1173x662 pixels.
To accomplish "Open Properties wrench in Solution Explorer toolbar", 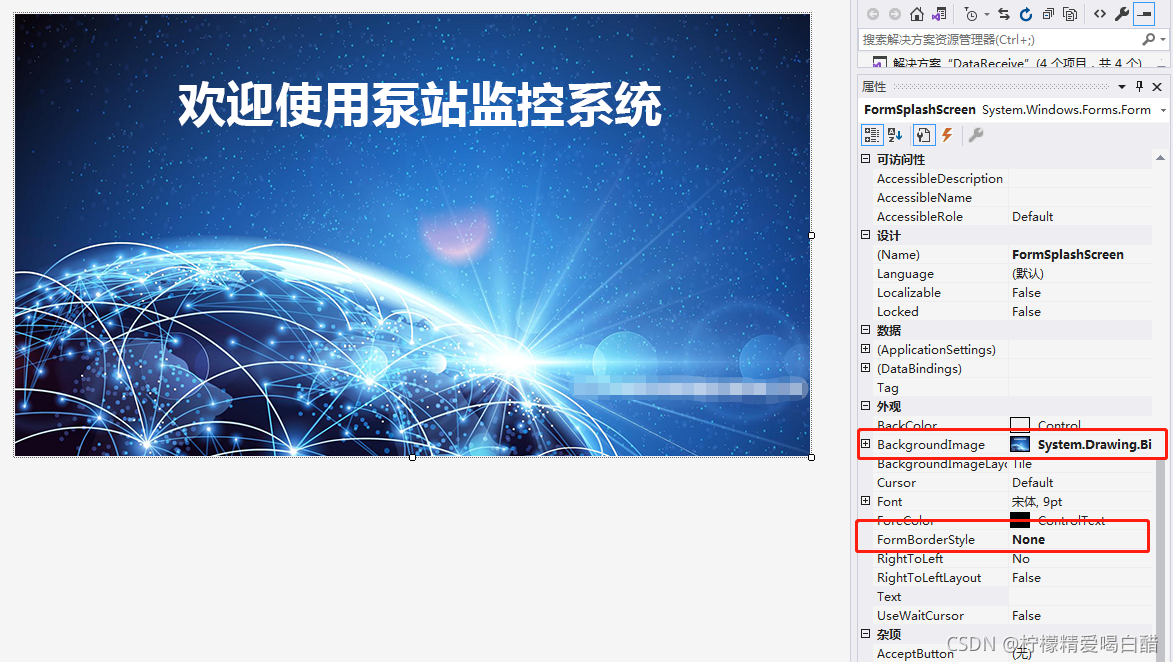I will click(1121, 14).
